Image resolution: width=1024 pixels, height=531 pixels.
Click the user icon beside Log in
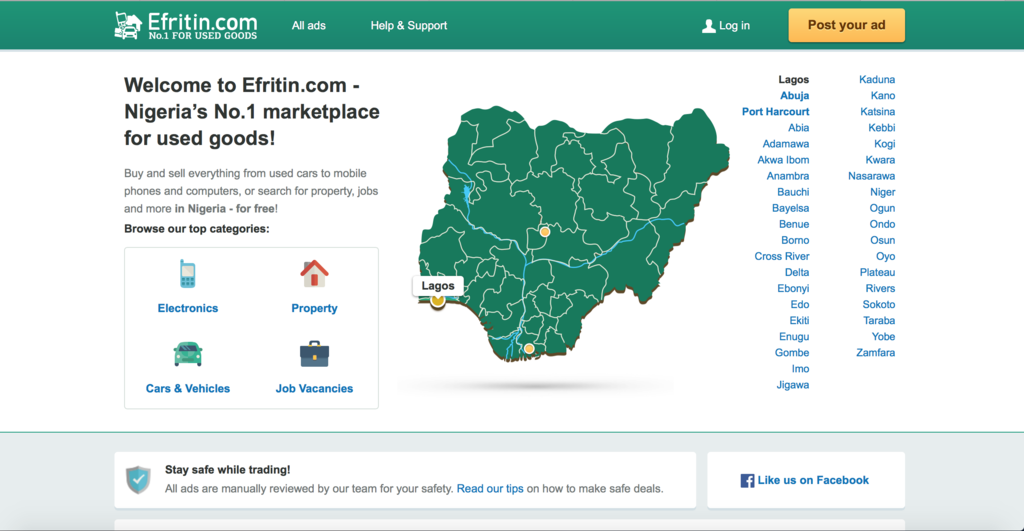pos(709,26)
